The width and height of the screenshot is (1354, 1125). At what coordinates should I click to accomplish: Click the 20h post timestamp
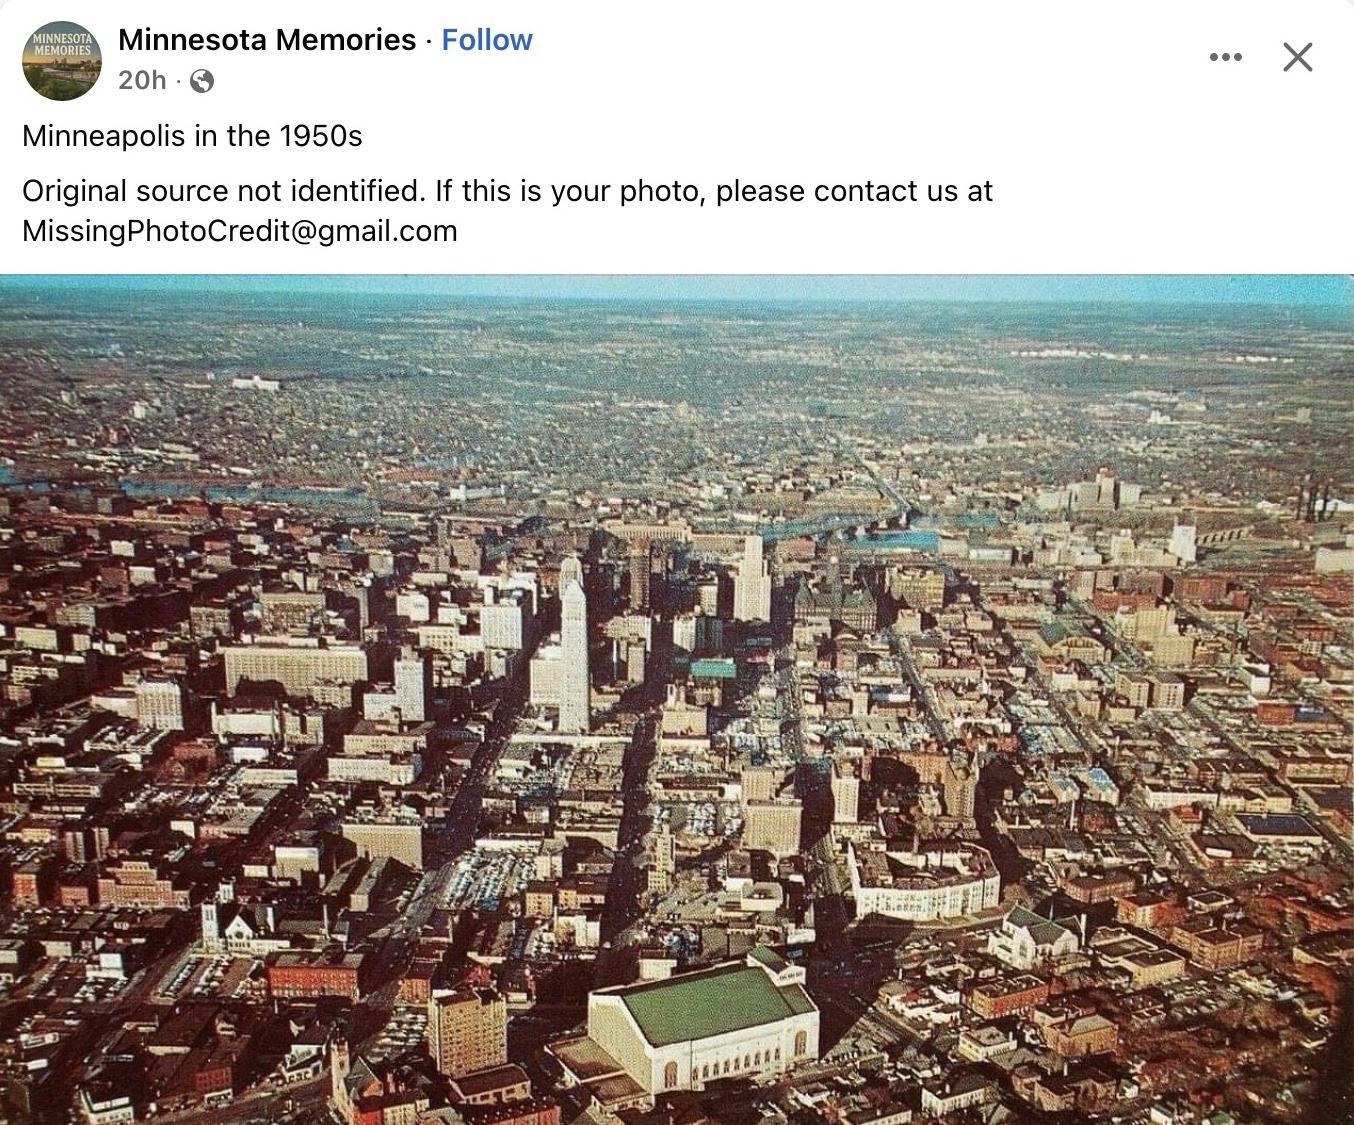[142, 80]
